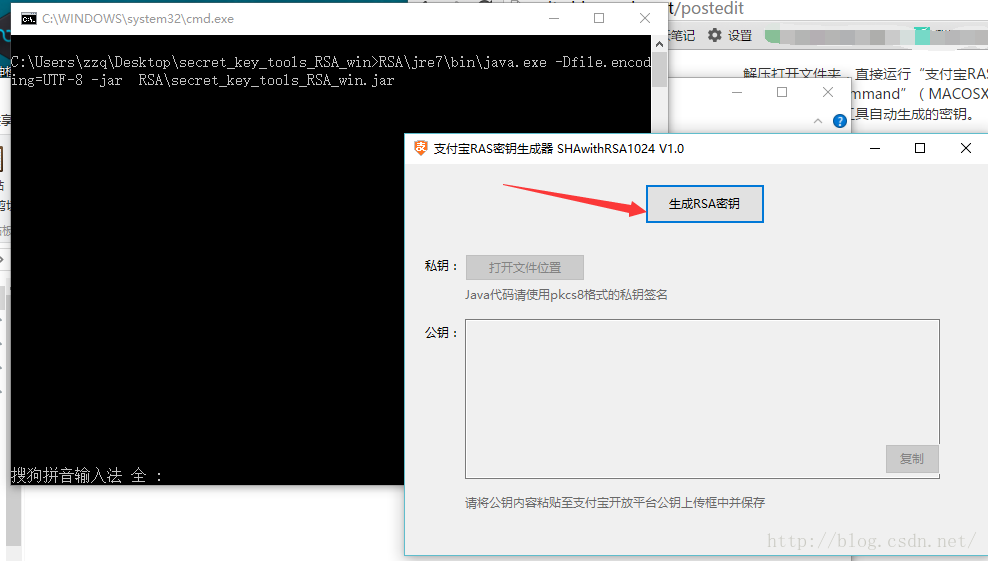This screenshot has width=988, height=561.
Task: Click the cmd.exe vertical scrollbar thumb
Action: [x=659, y=70]
